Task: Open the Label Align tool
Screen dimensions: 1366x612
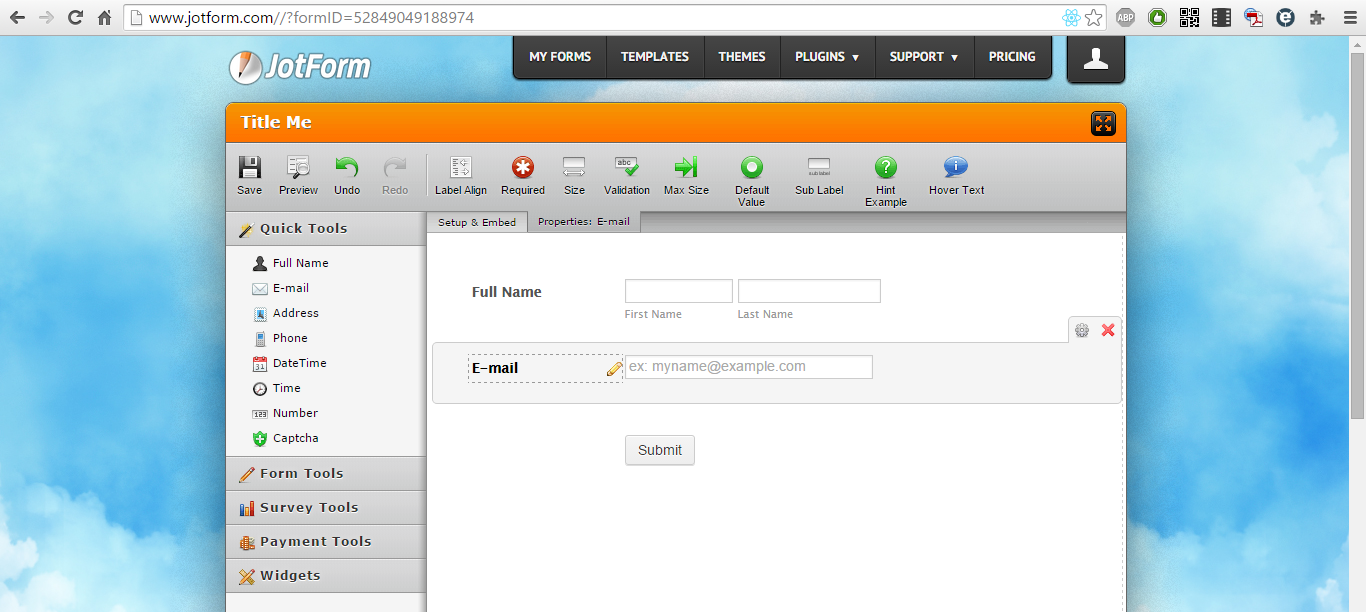Action: pyautogui.click(x=461, y=168)
